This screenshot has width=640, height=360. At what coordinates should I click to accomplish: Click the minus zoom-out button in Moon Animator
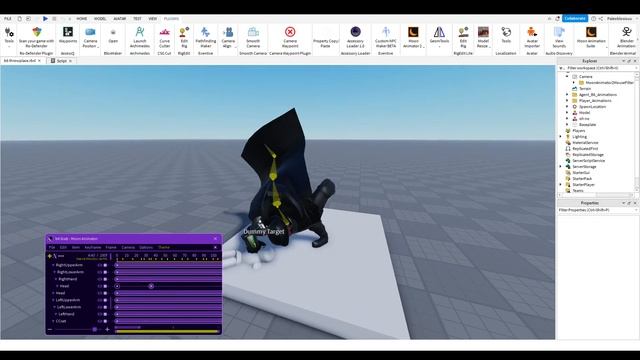tap(50, 329)
